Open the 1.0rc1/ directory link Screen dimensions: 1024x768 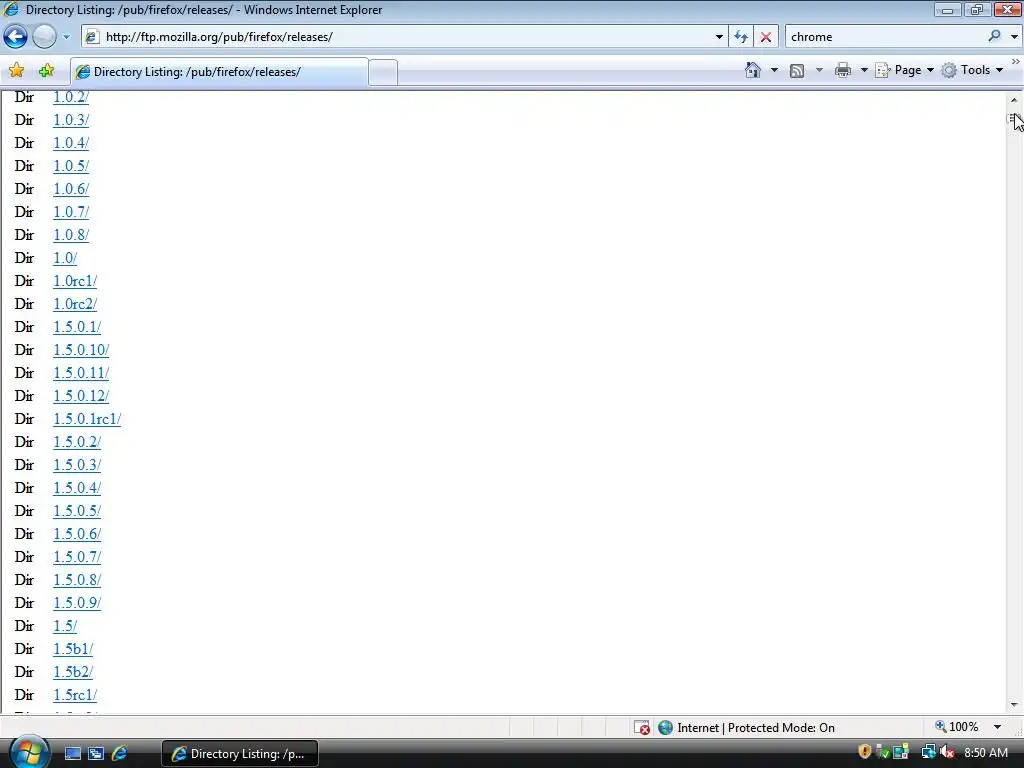[x=74, y=281]
